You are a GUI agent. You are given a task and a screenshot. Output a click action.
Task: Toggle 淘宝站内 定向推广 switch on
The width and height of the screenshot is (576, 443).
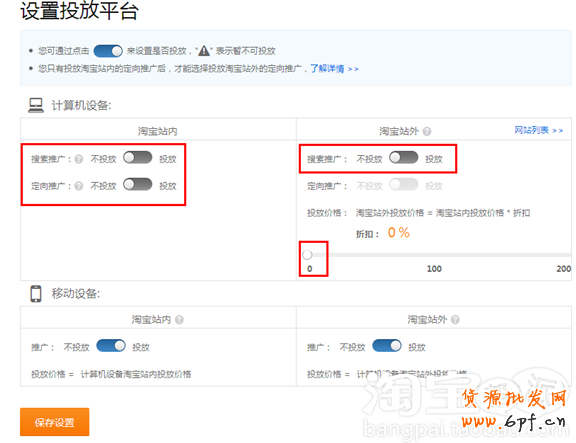[138, 184]
